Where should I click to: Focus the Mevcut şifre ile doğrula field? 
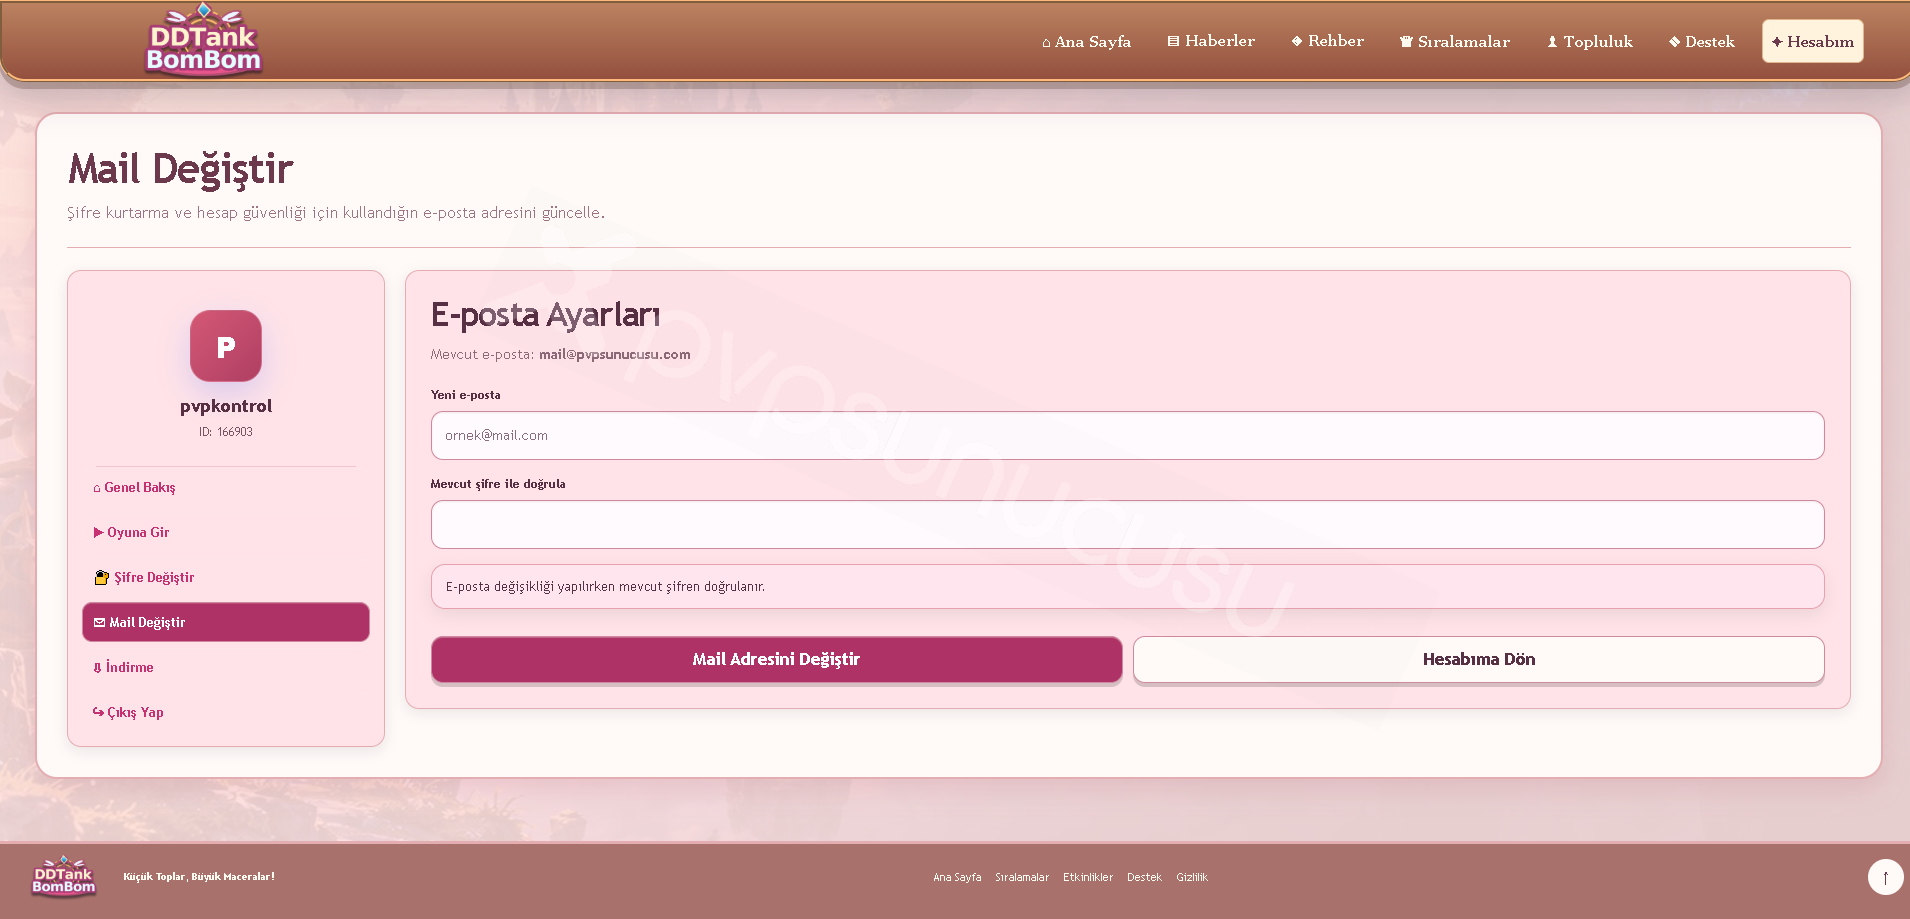coord(1128,525)
